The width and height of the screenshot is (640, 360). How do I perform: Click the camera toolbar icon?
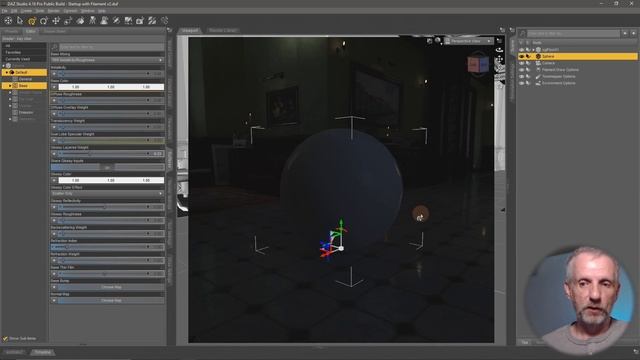tap(140, 20)
